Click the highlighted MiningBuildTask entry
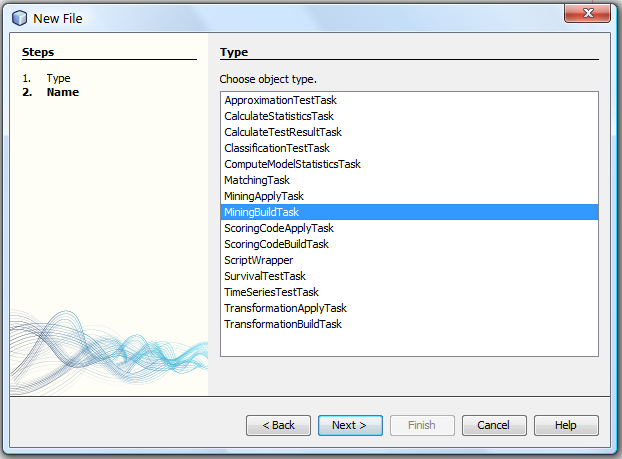 262,212
